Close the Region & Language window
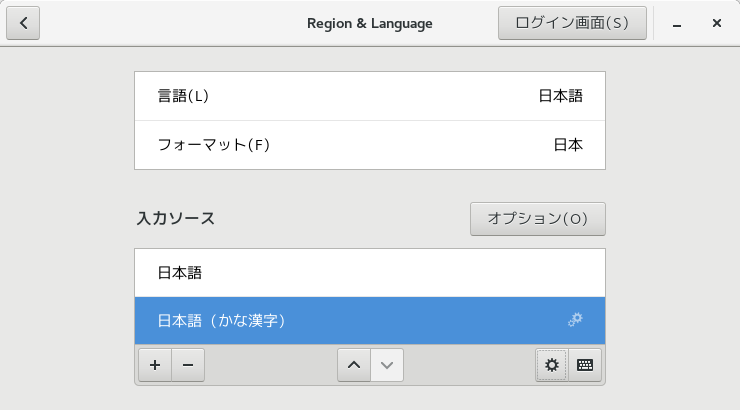This screenshot has width=740, height=410. point(717,23)
